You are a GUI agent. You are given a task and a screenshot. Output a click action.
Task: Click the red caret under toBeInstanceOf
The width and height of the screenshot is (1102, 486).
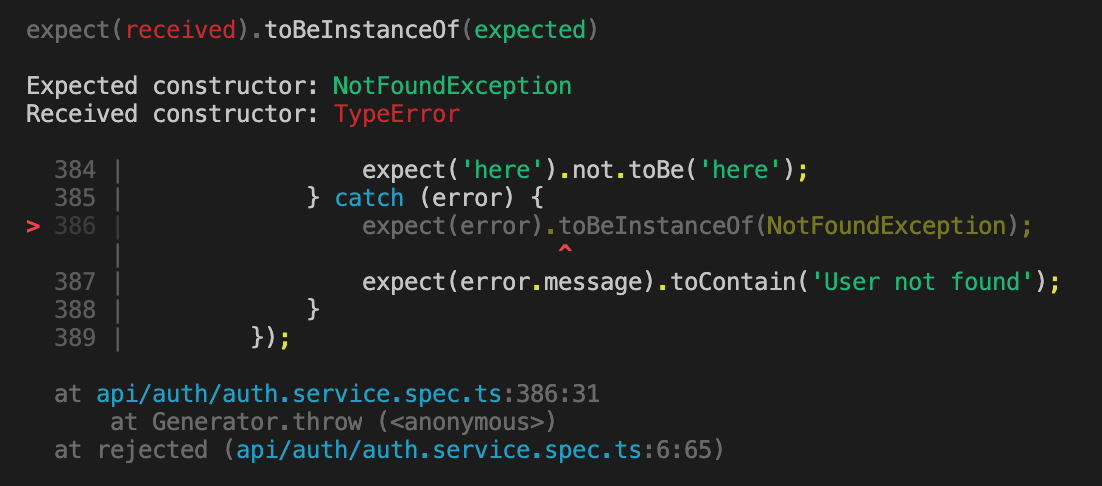pos(564,249)
